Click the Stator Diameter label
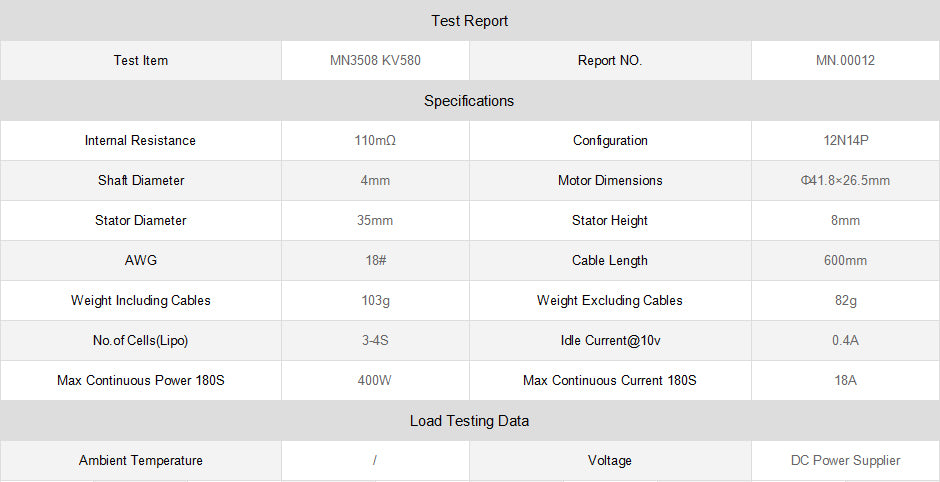 (x=140, y=221)
